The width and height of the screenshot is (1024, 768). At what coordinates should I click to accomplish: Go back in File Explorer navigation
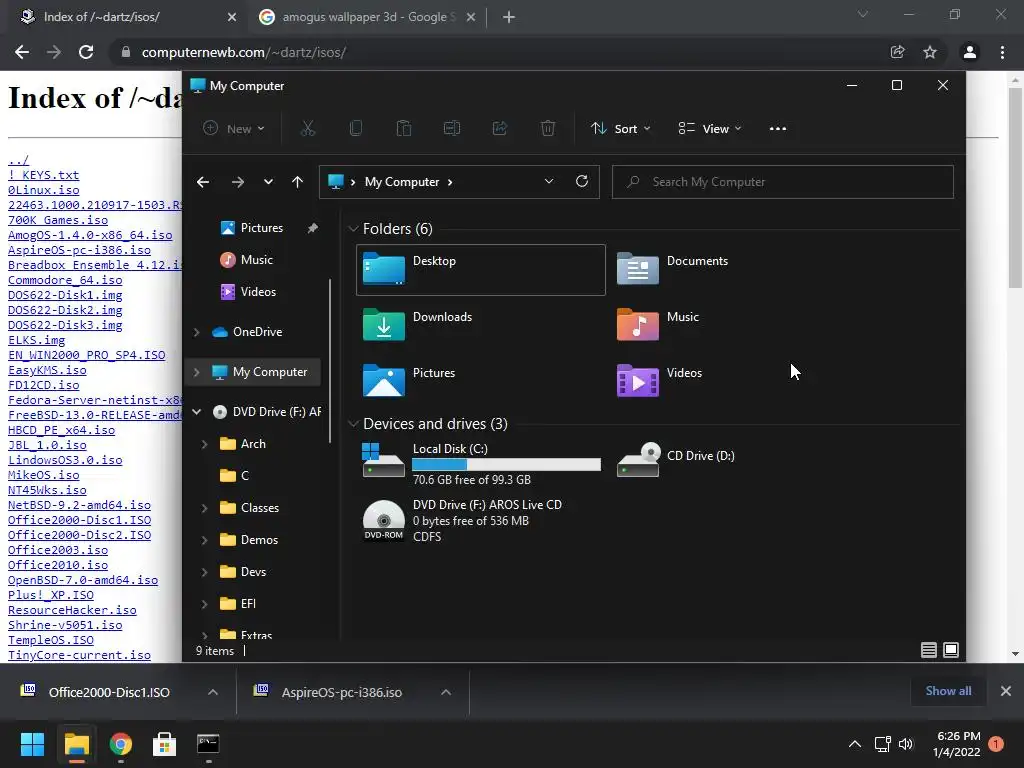coord(203,182)
